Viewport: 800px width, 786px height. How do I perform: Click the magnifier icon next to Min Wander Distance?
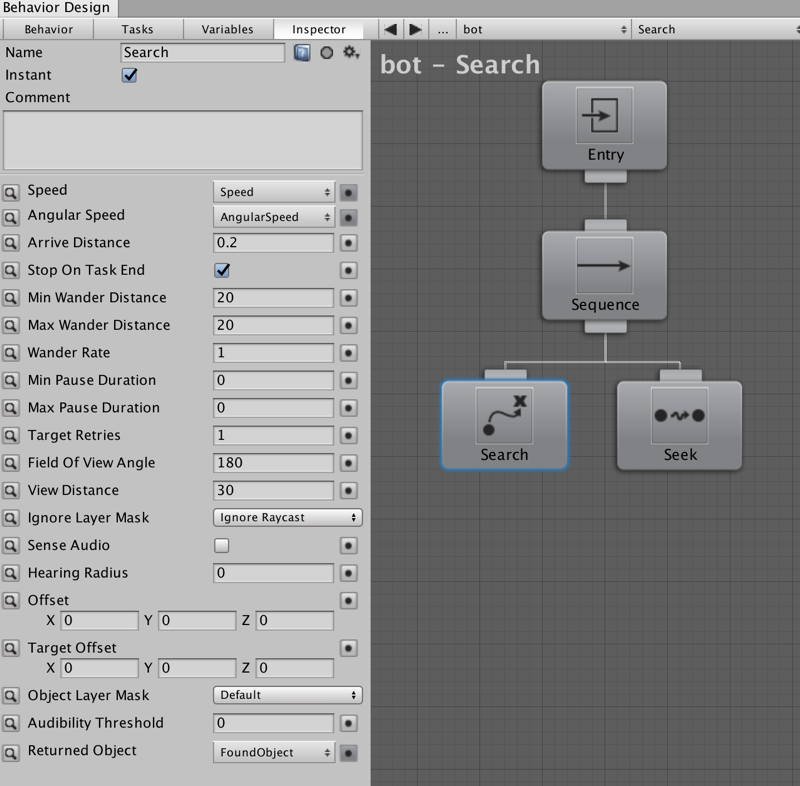10,297
